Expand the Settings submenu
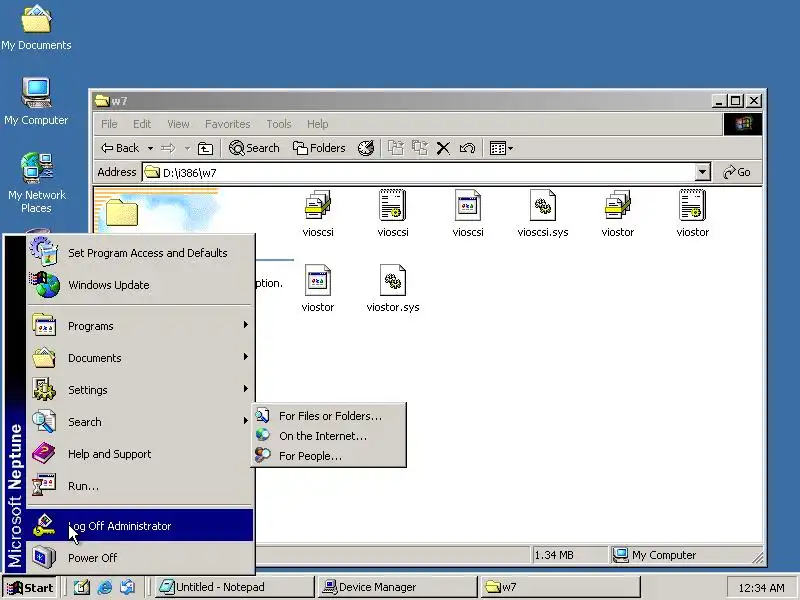 click(140, 390)
